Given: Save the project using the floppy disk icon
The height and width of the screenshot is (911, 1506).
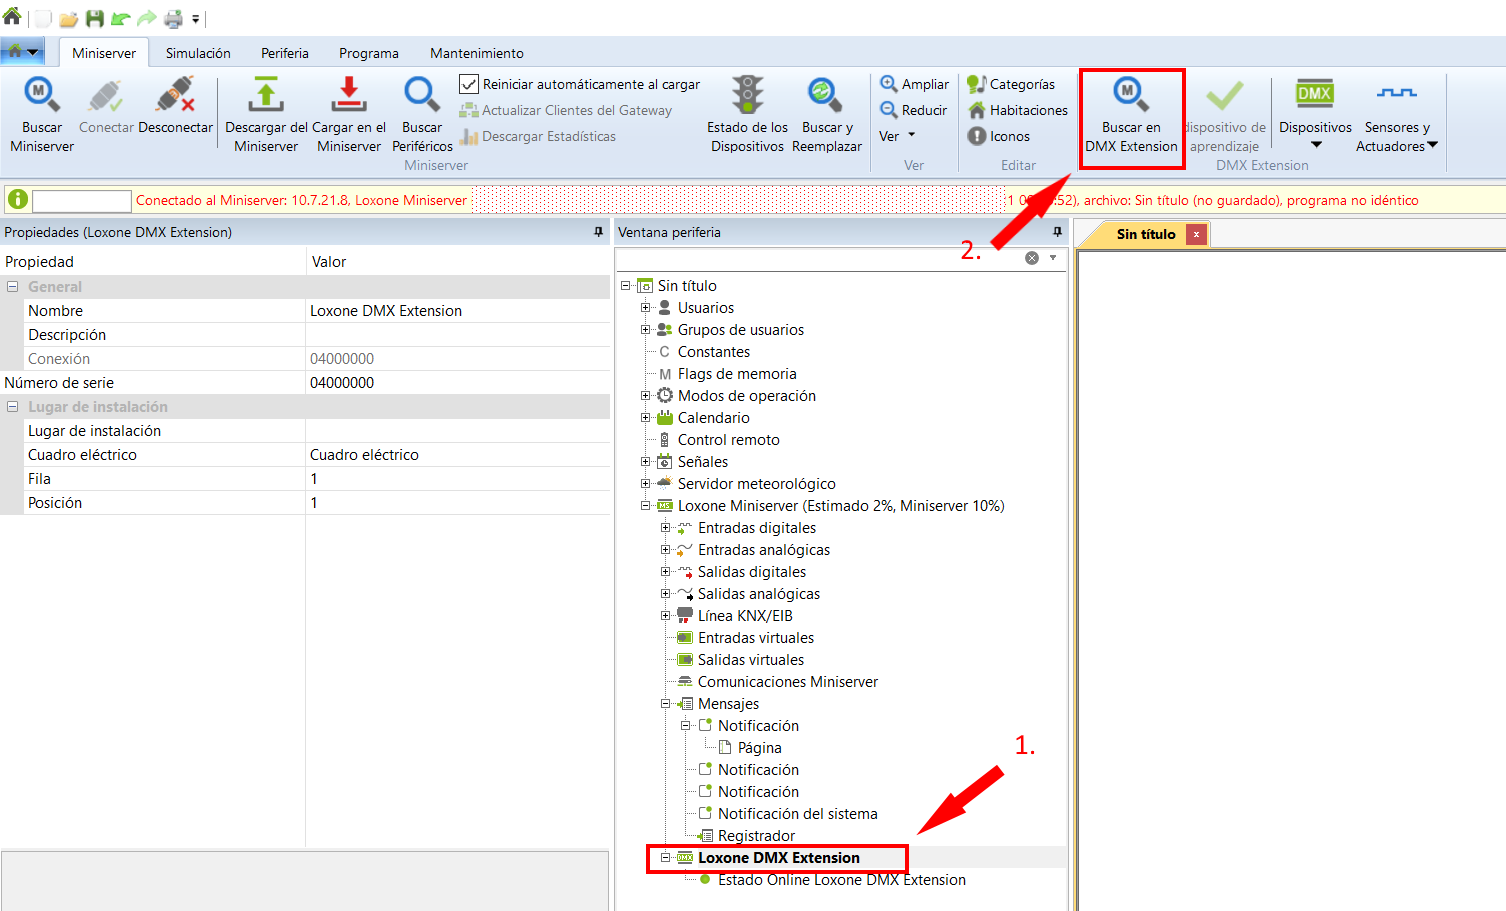Looking at the screenshot, I should coord(95,19).
